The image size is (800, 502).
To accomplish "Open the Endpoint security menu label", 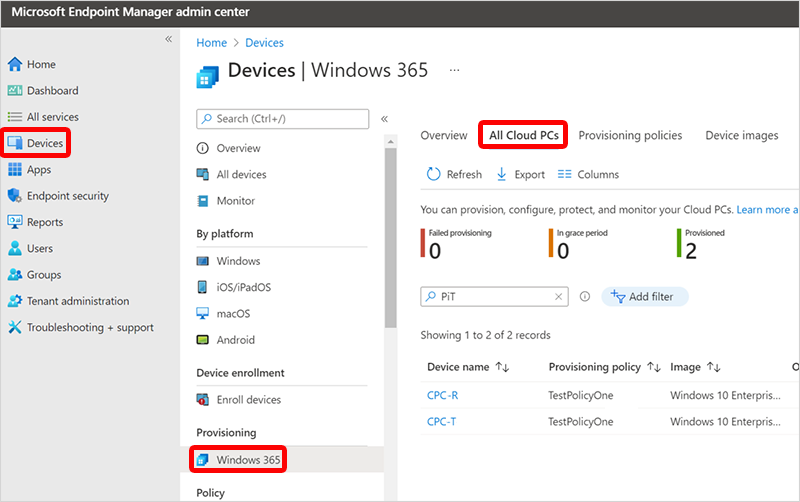I will (x=68, y=196).
